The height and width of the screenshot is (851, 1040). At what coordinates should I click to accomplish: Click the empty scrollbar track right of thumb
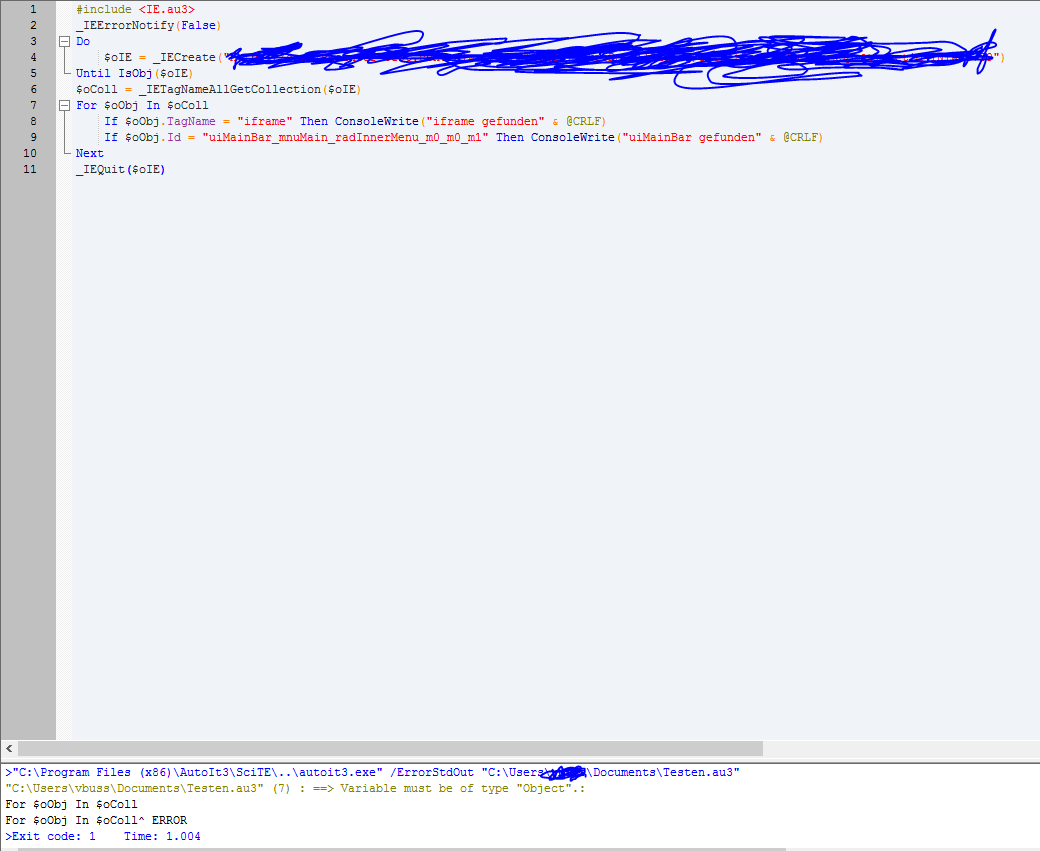point(900,748)
